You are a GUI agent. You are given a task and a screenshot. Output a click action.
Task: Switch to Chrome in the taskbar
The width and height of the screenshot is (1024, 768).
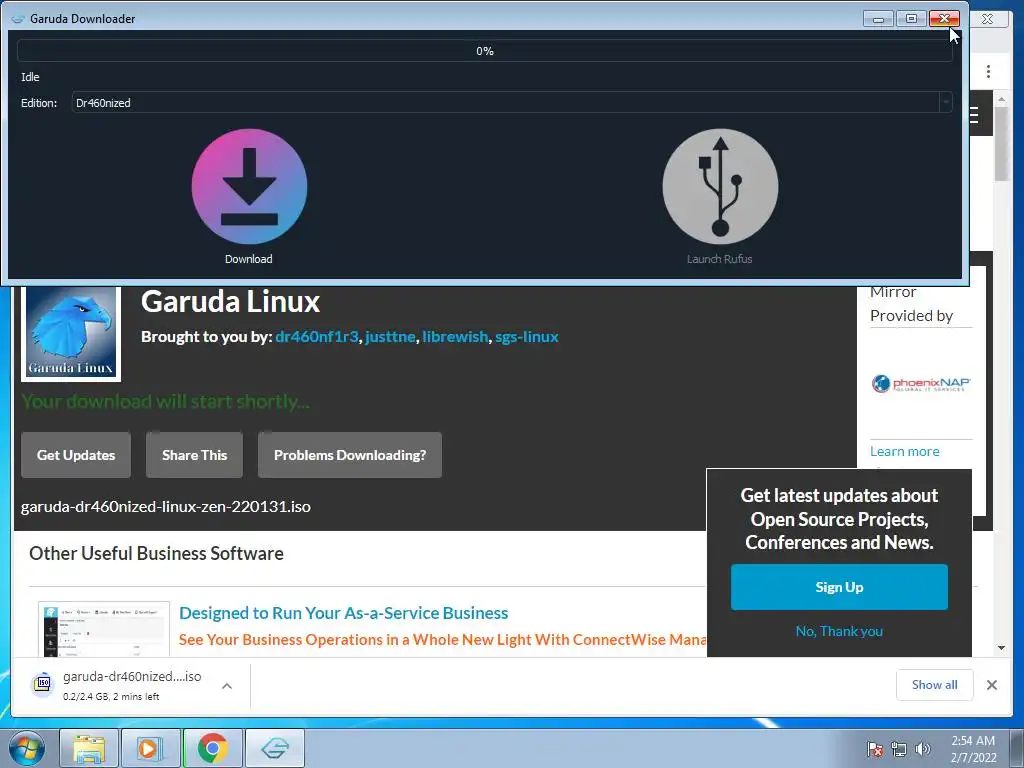(213, 748)
